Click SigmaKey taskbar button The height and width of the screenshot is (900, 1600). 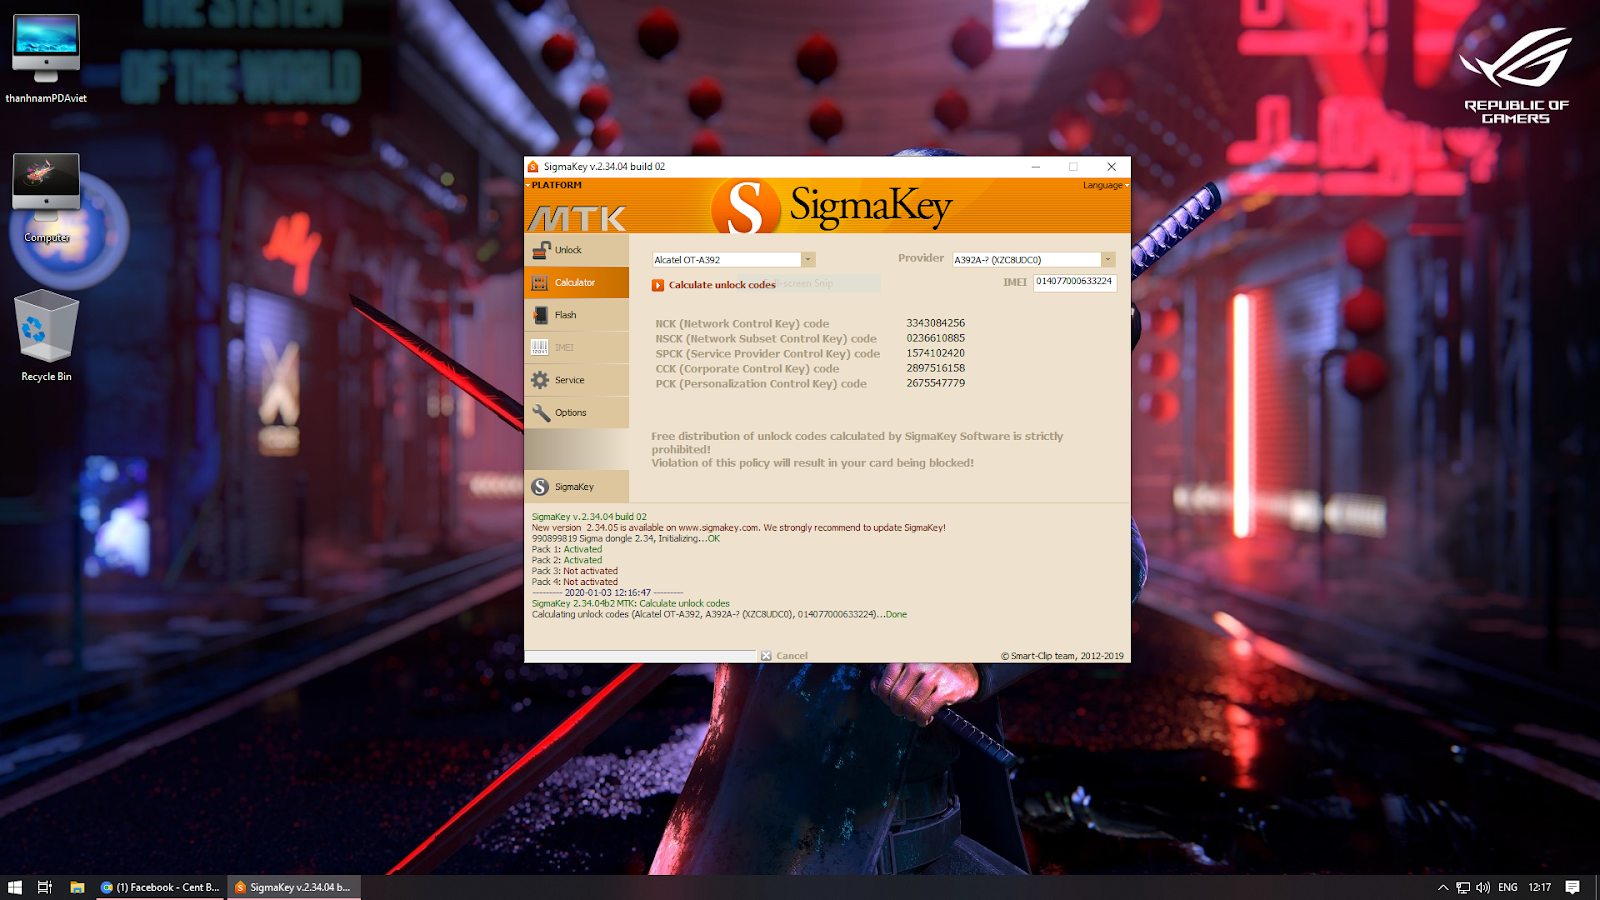[294, 887]
